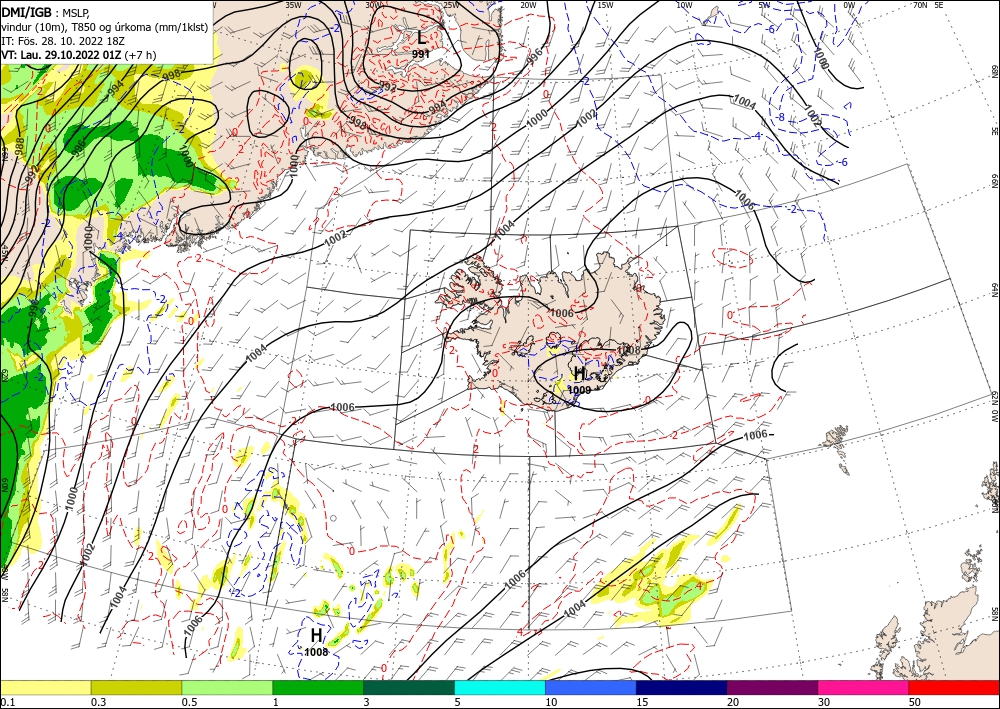Click the '1009' pressure value near Iceland
This screenshot has height=709, width=1000.
tap(579, 390)
